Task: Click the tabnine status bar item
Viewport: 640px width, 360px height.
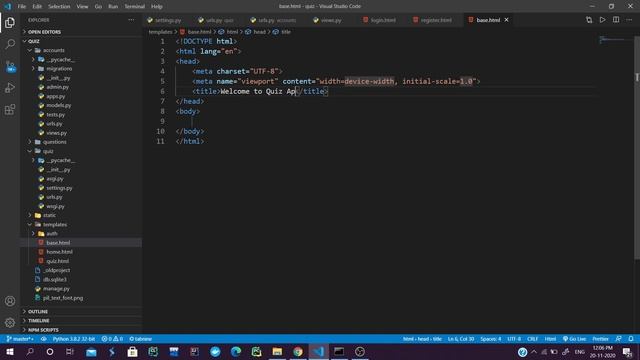Action: point(140,339)
